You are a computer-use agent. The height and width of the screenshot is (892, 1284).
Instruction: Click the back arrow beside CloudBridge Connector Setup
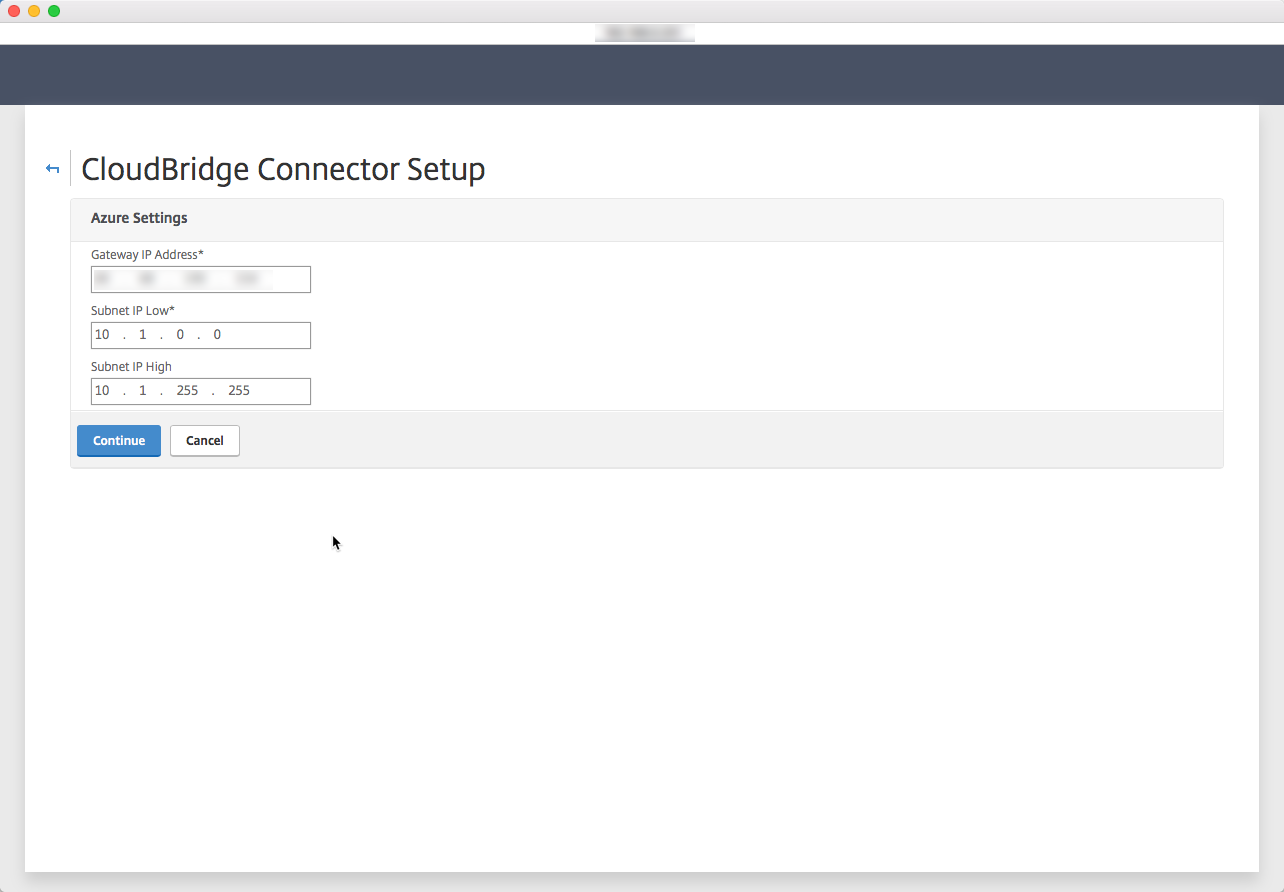(x=53, y=169)
